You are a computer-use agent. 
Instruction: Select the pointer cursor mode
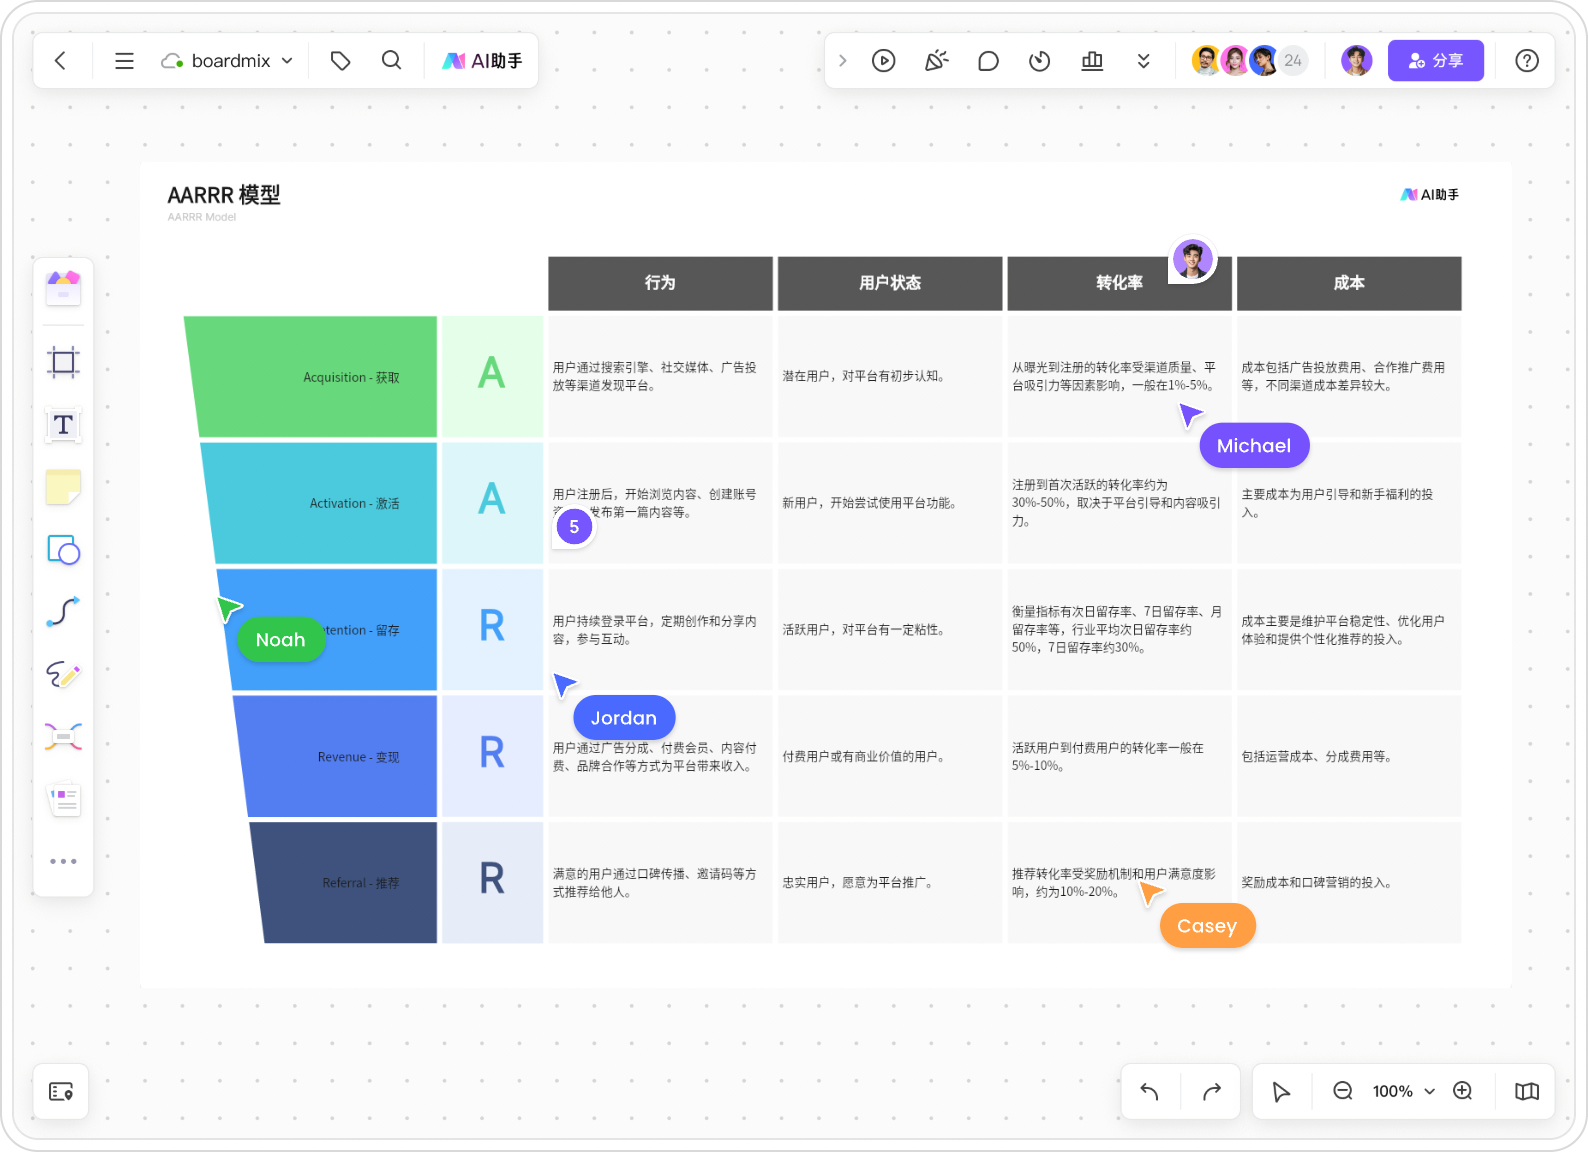tap(1281, 1091)
